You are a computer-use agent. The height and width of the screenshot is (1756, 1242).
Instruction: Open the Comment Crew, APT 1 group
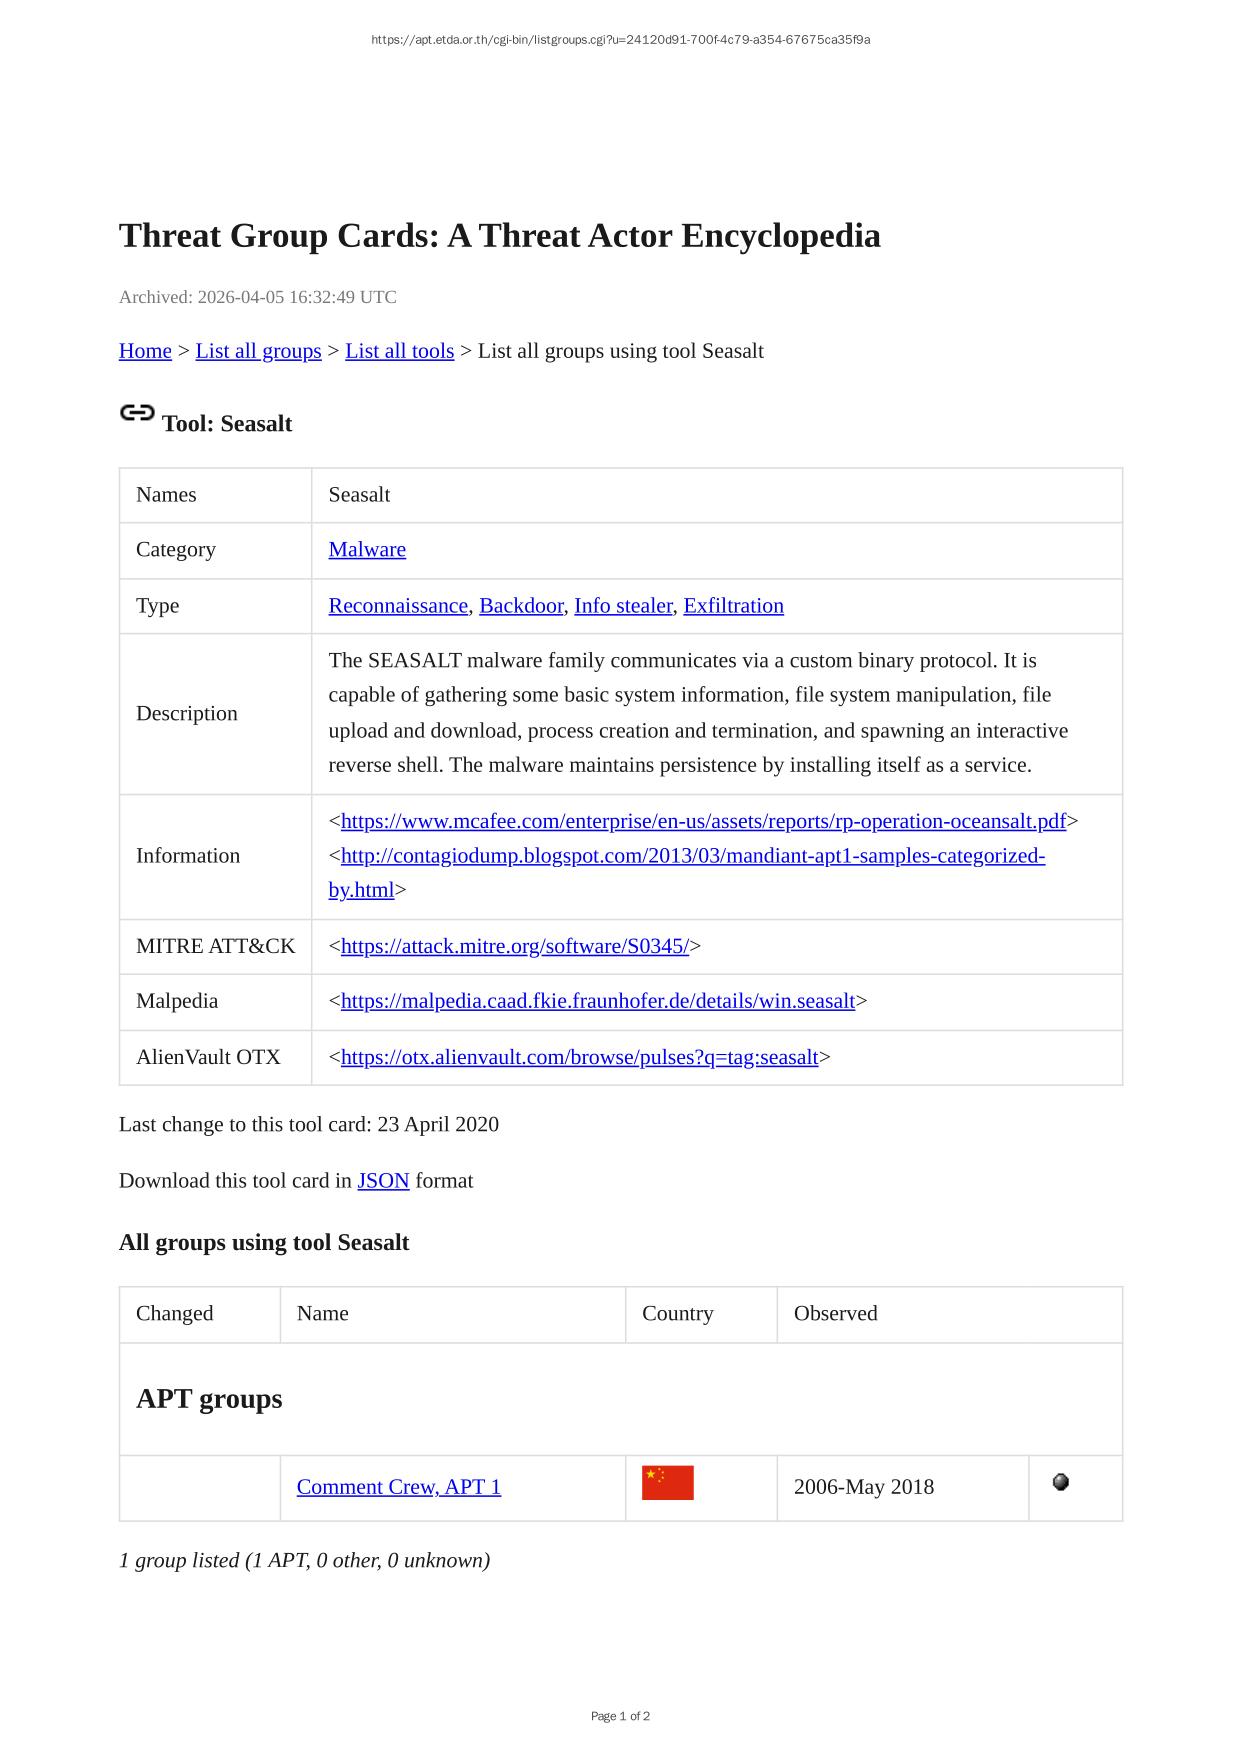pos(398,1487)
